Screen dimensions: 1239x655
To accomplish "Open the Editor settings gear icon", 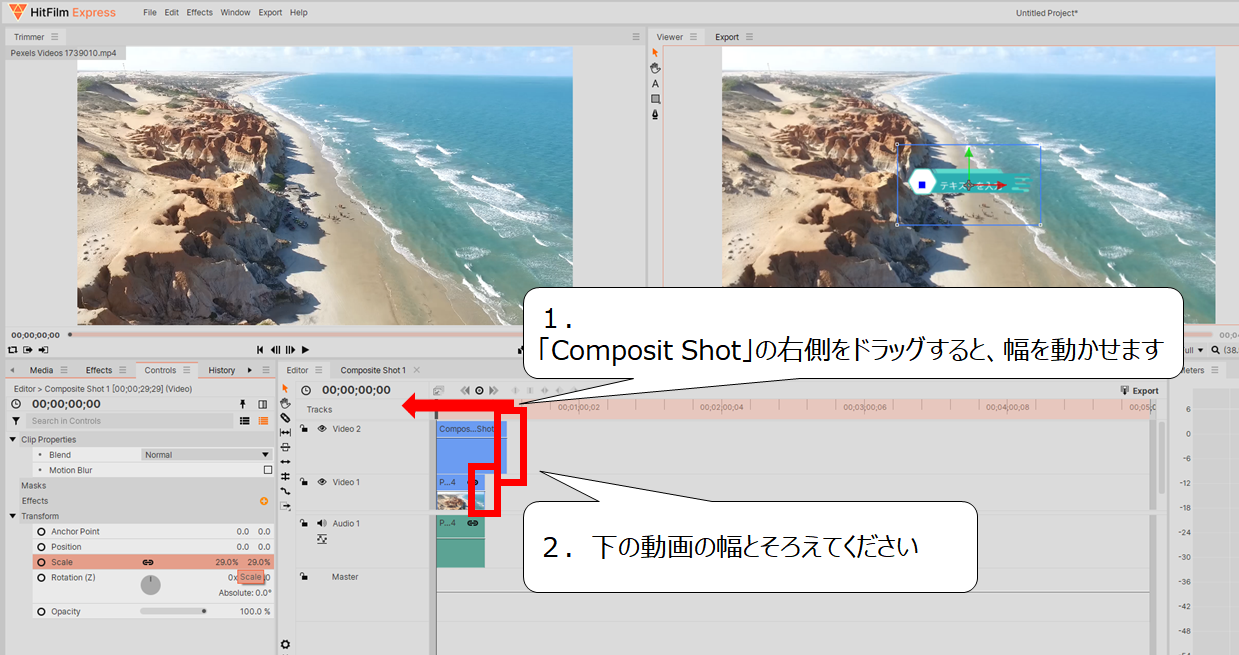I will (285, 644).
